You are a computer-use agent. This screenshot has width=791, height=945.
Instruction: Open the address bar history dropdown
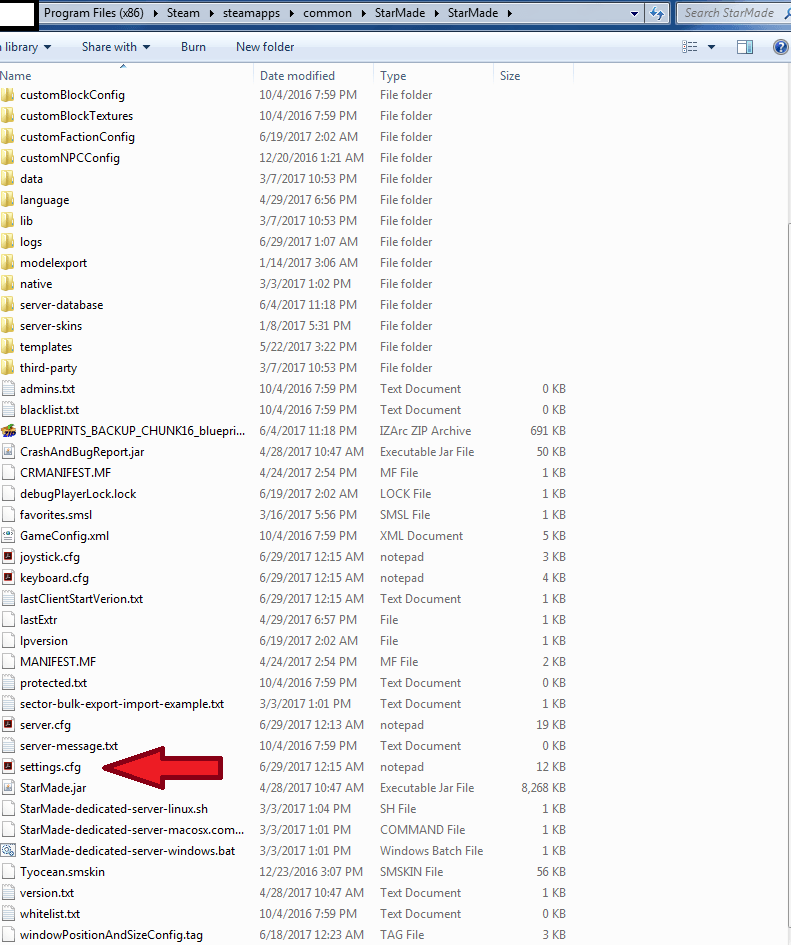(x=635, y=13)
